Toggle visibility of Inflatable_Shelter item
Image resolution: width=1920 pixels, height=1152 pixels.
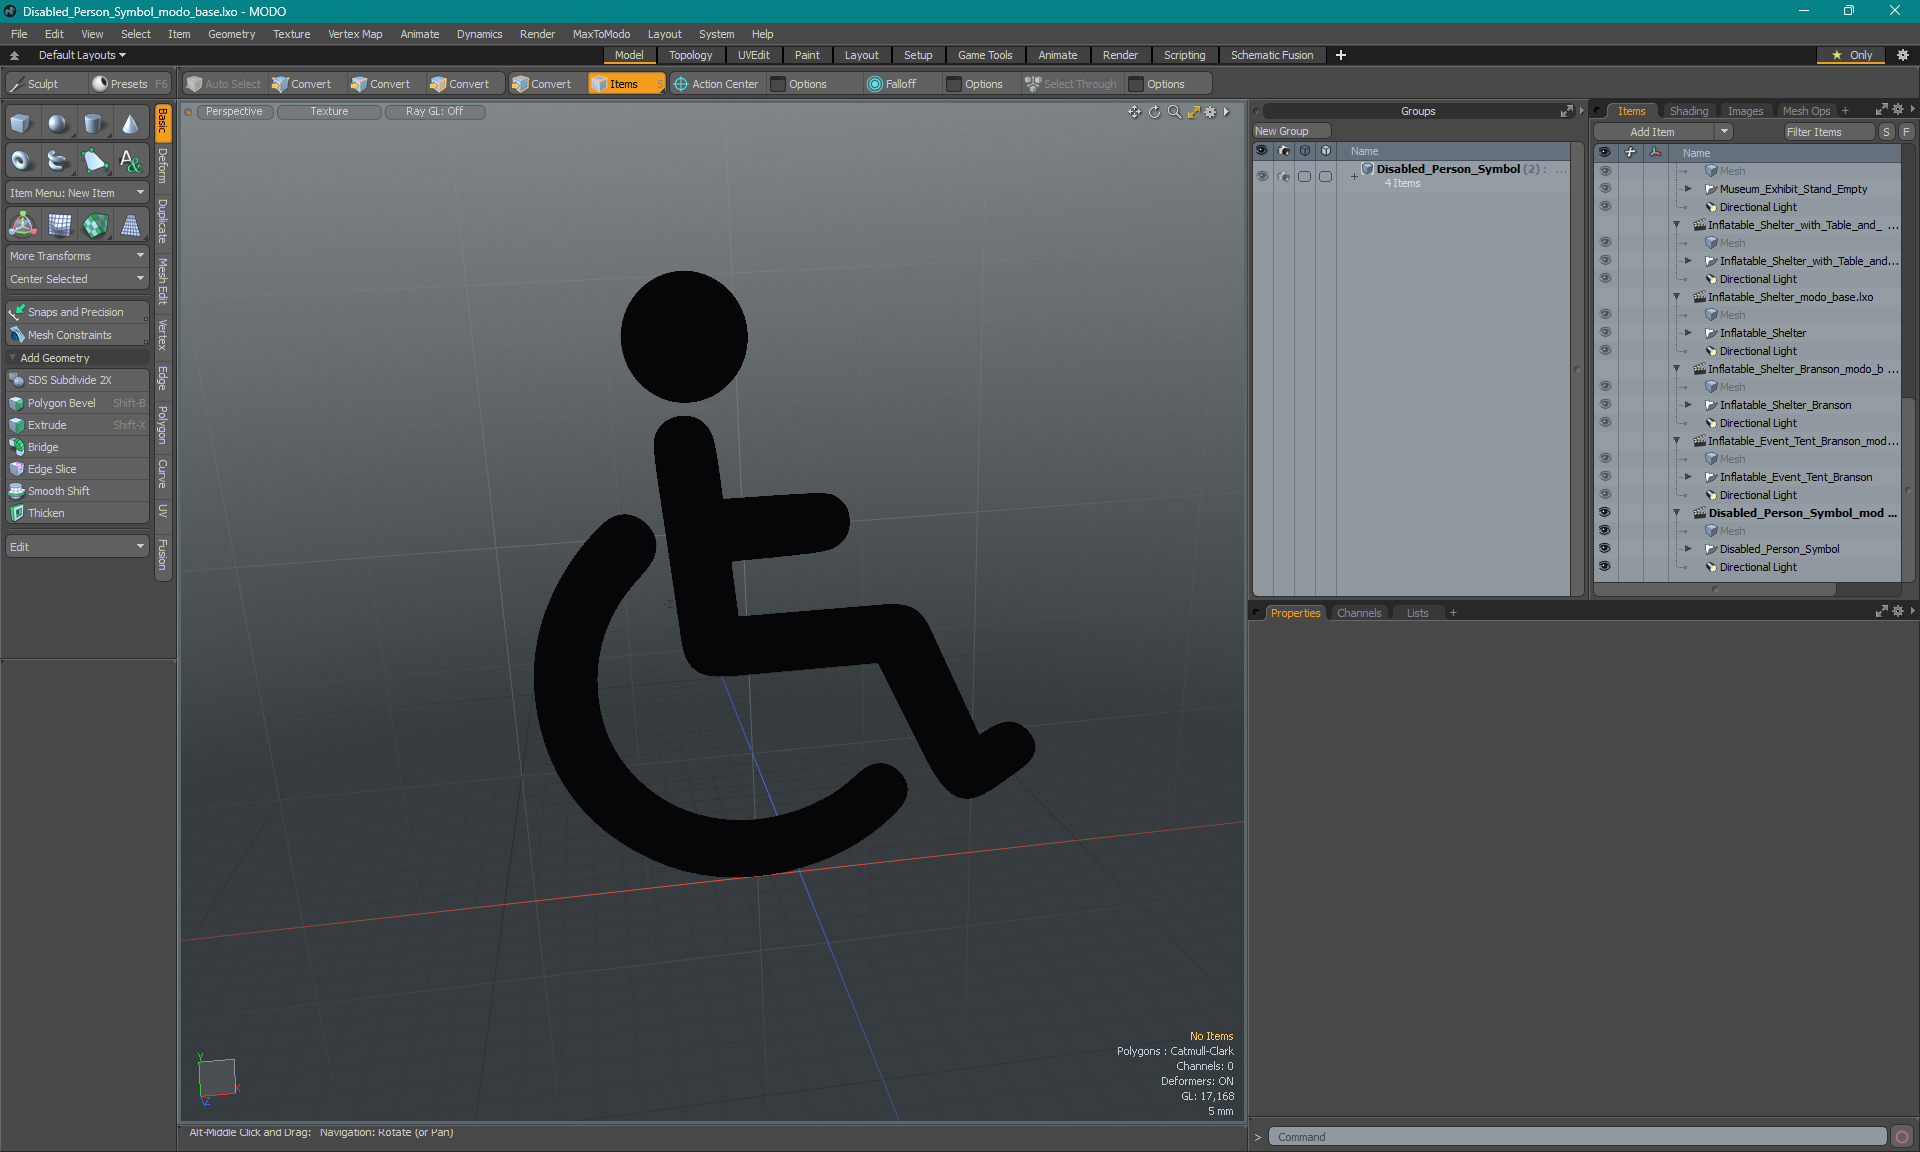[x=1605, y=333]
